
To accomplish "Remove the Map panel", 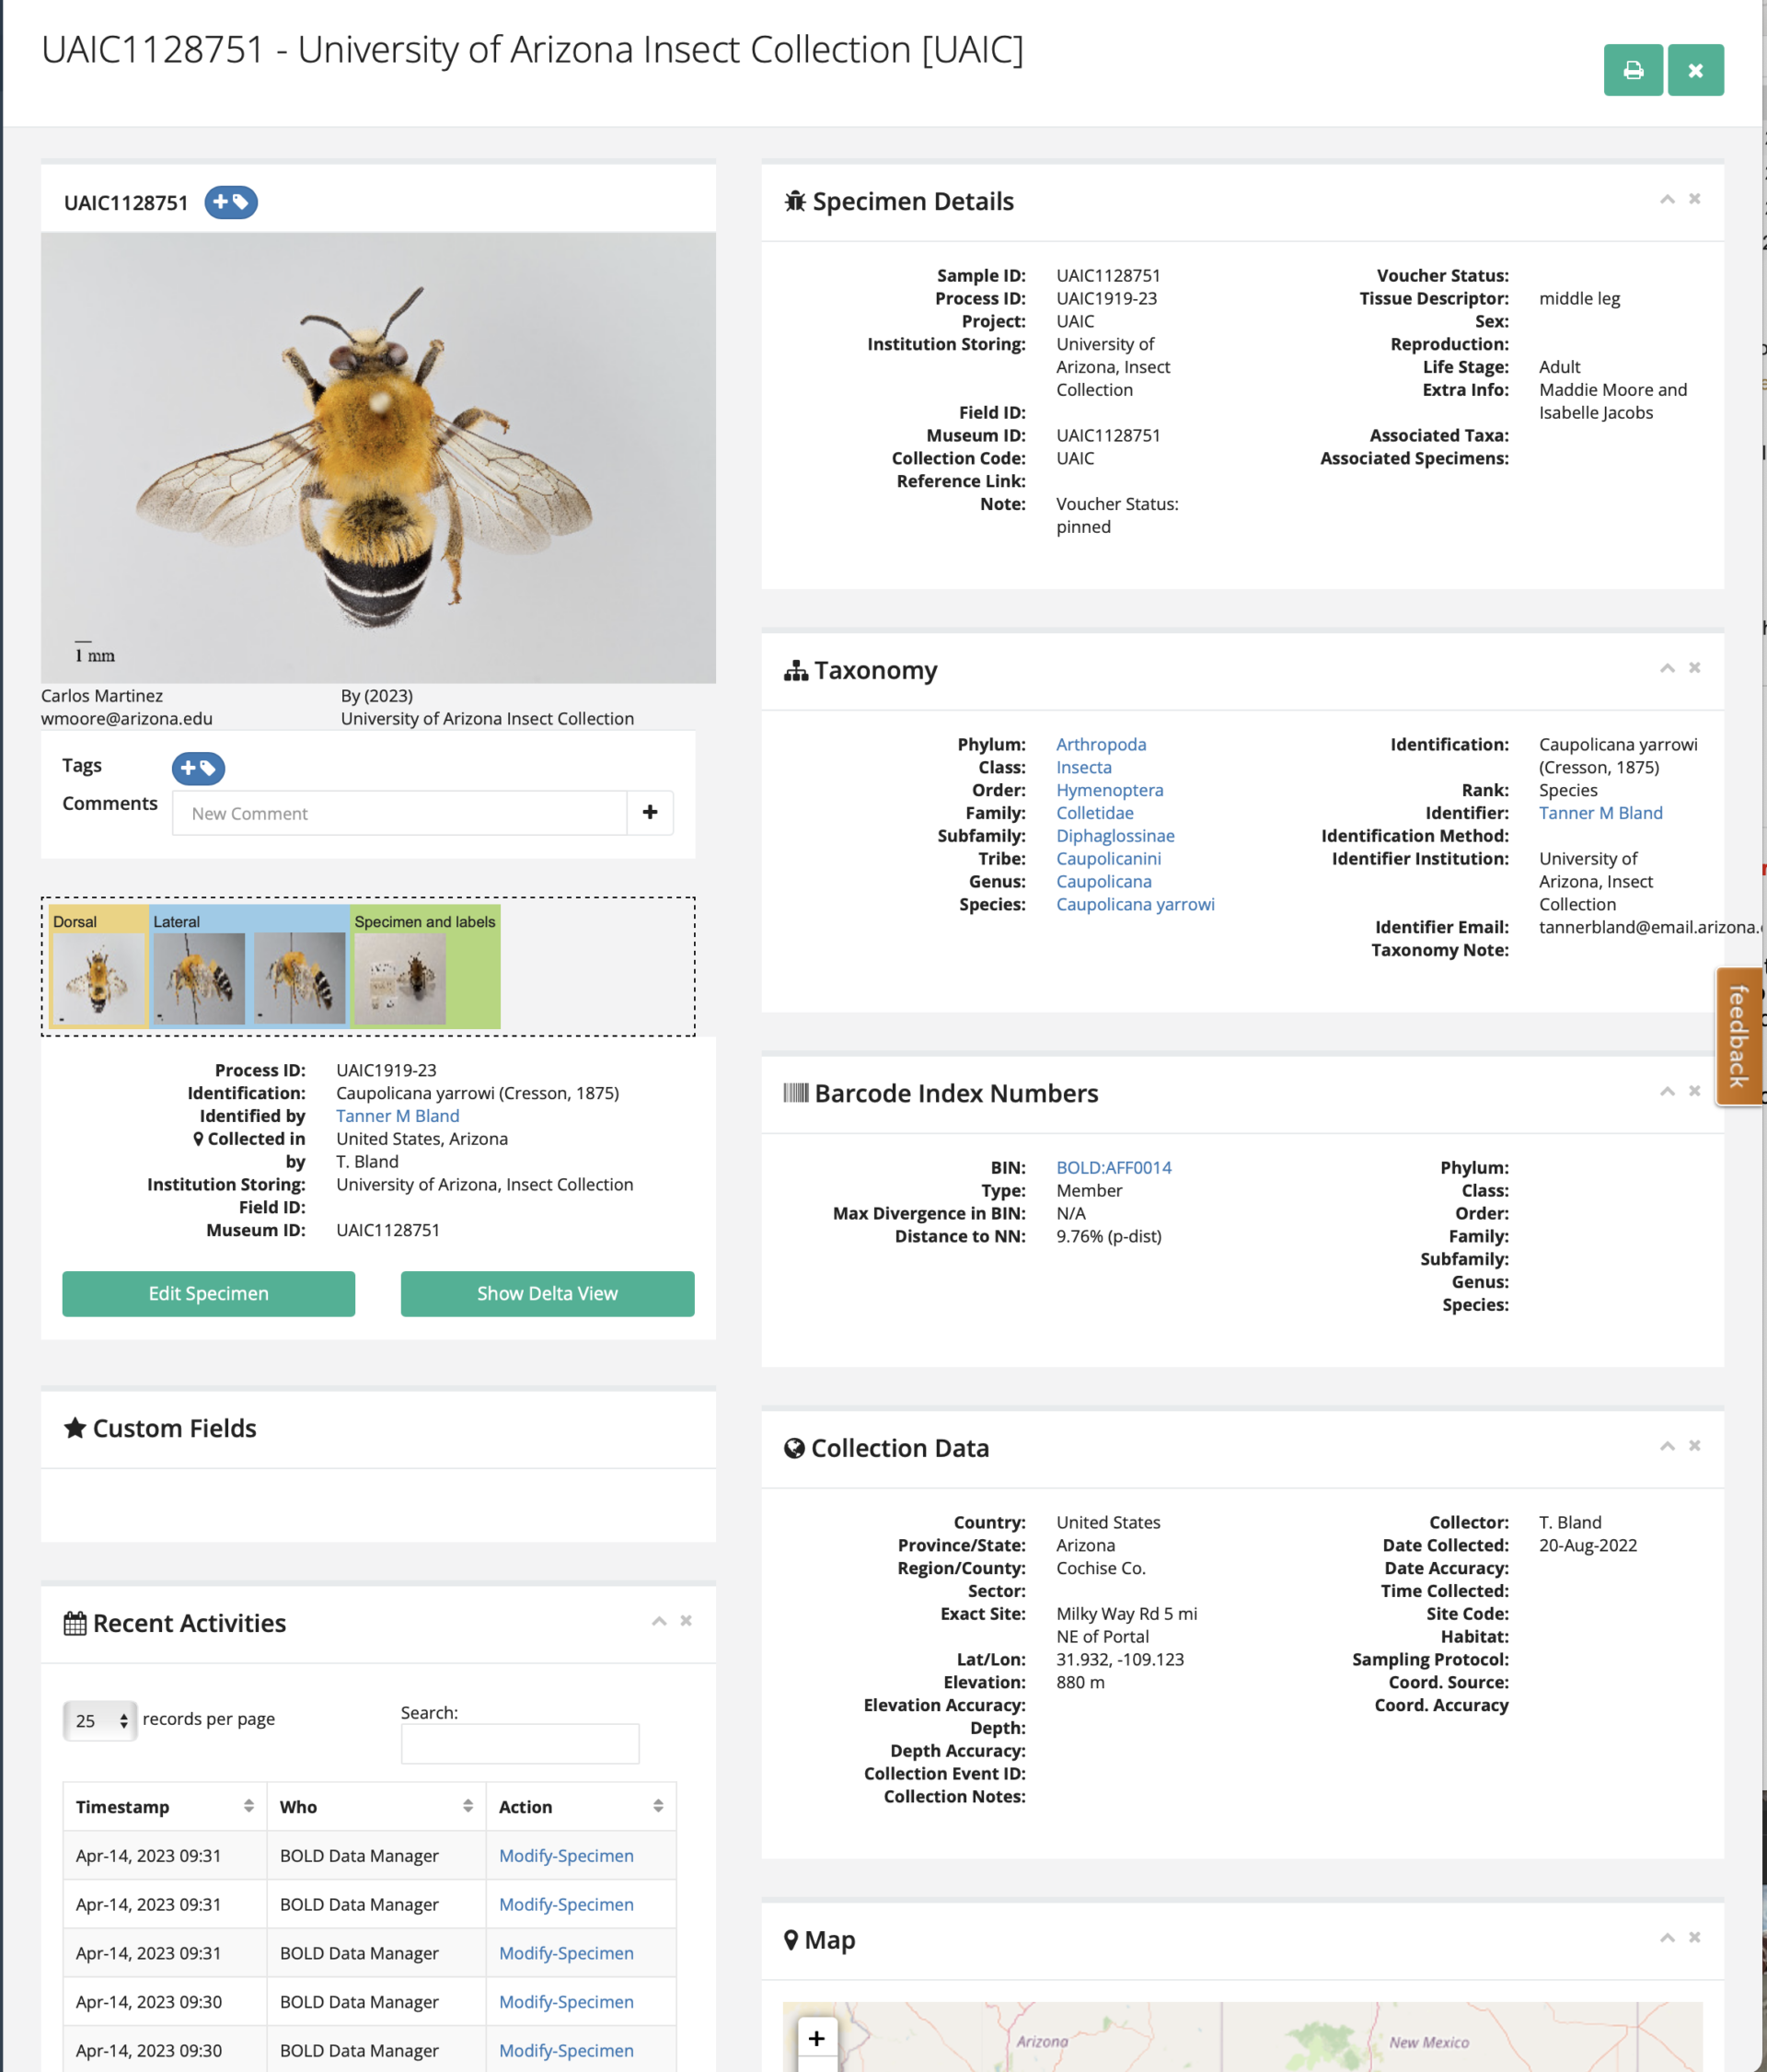I will pyautogui.click(x=1694, y=1938).
